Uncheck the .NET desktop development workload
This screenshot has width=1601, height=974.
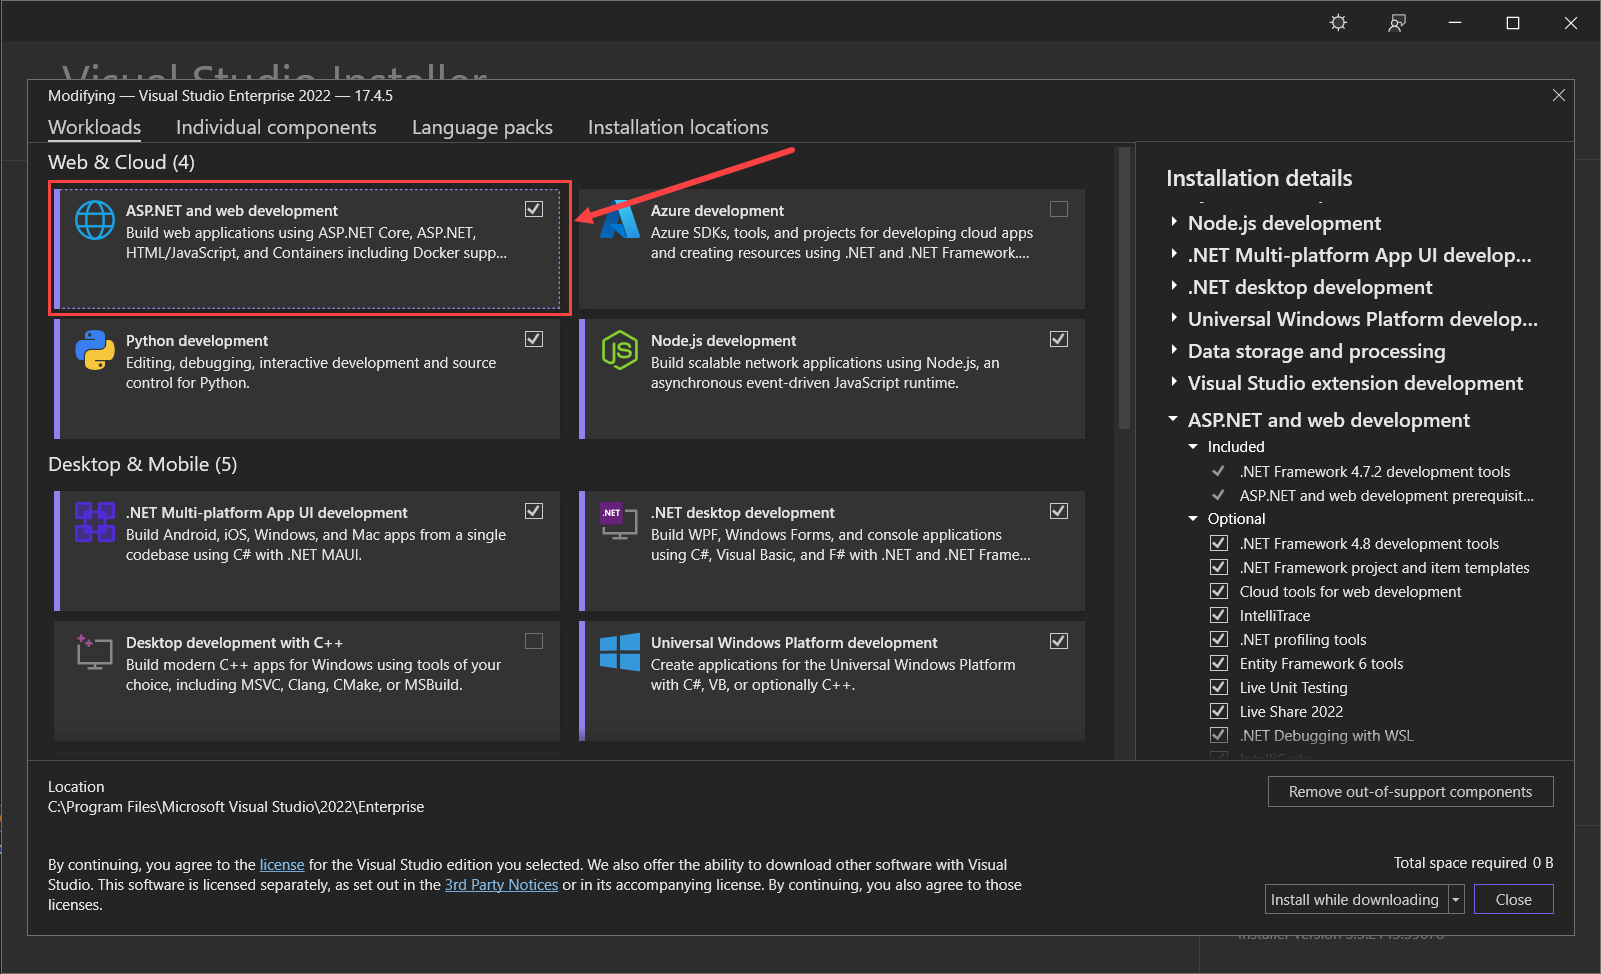(x=1059, y=511)
